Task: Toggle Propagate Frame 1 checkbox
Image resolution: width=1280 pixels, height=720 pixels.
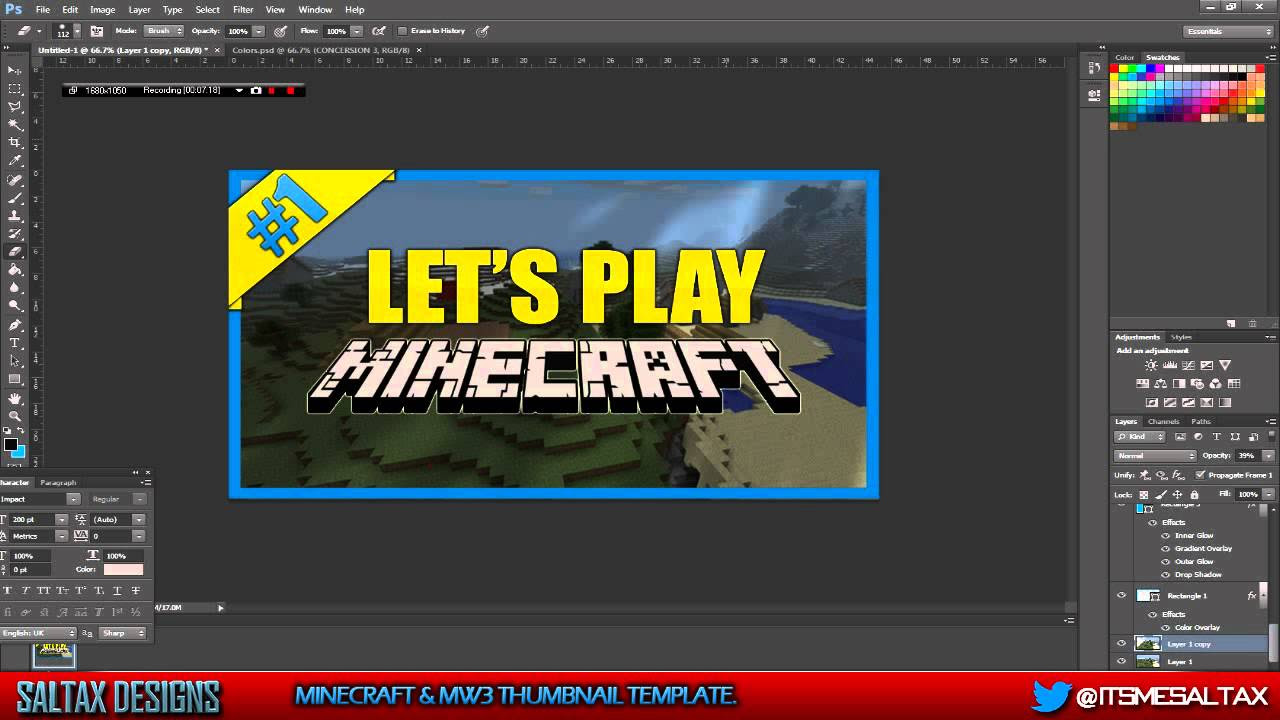Action: pyautogui.click(x=1200, y=475)
